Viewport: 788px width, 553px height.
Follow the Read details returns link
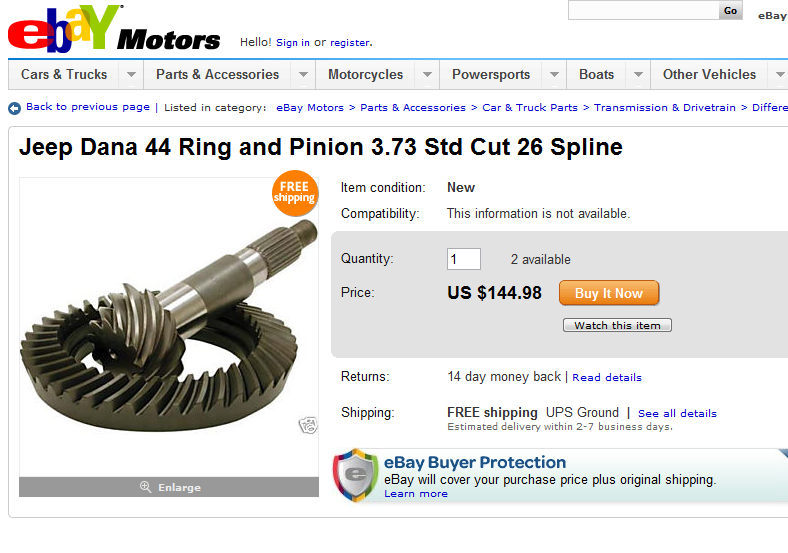pyautogui.click(x=607, y=378)
